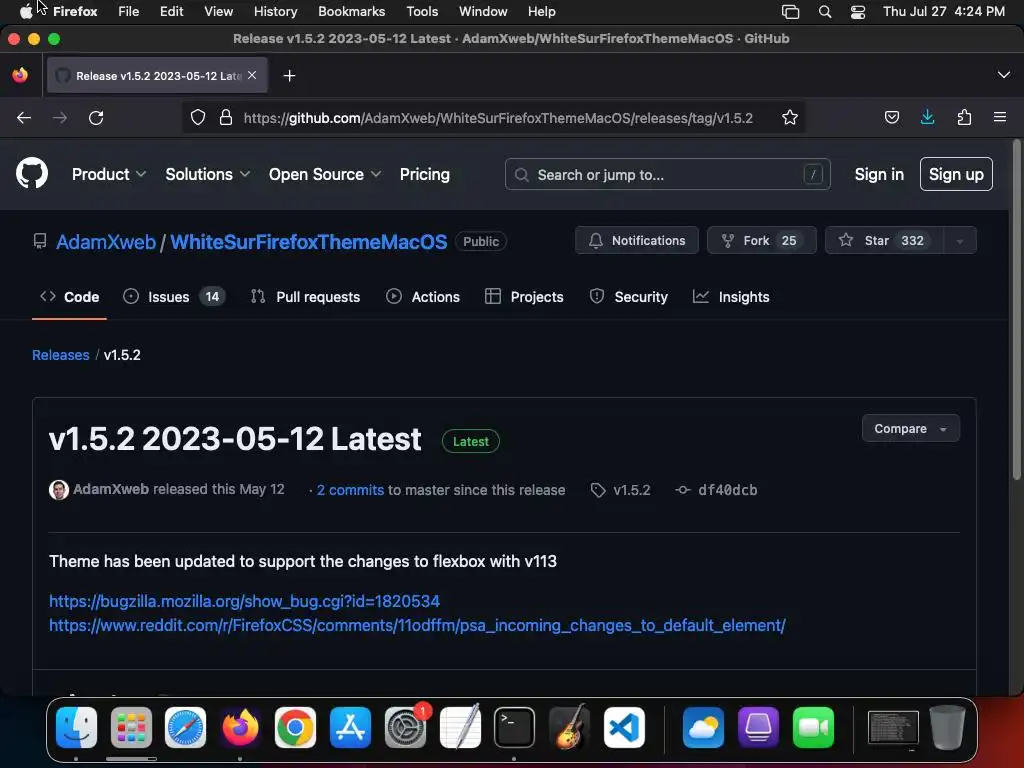
Task: Open the Tools menu in menu bar
Action: 422,11
